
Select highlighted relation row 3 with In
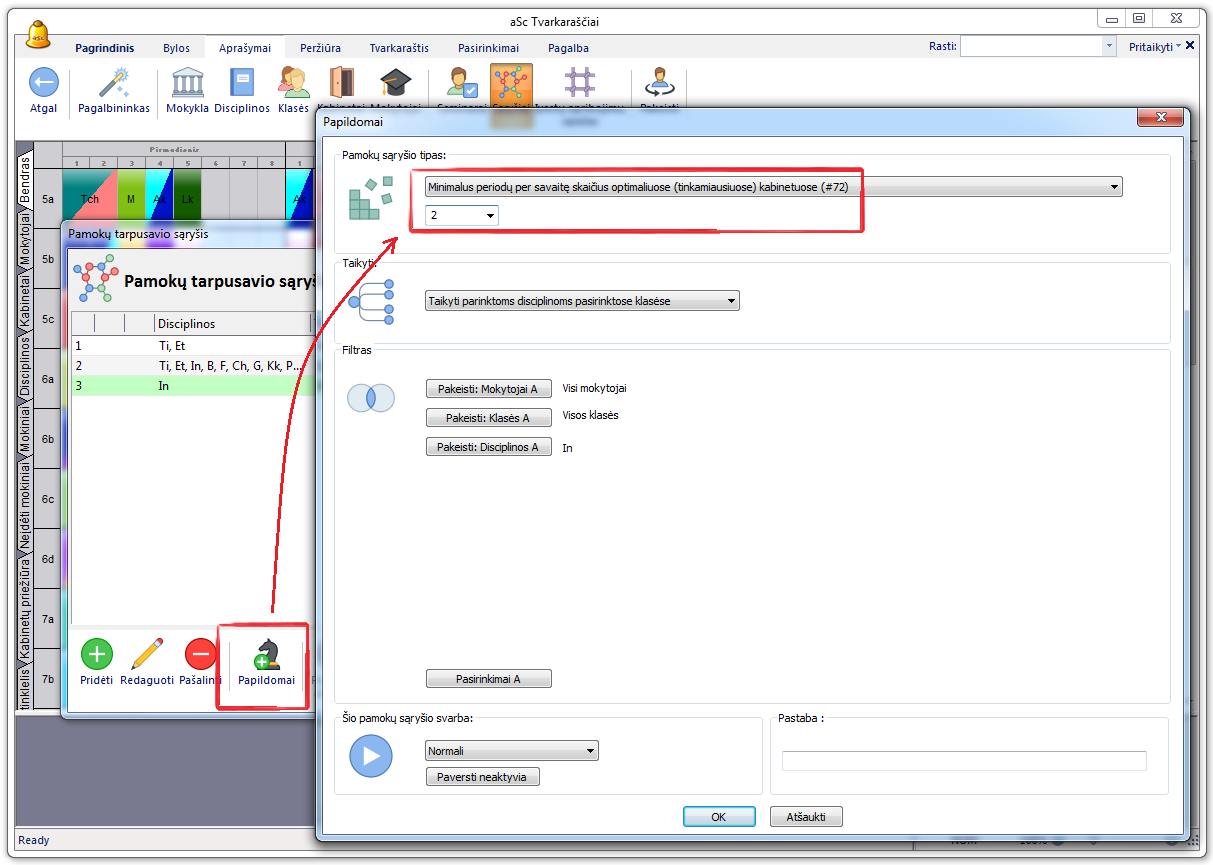[x=192, y=385]
